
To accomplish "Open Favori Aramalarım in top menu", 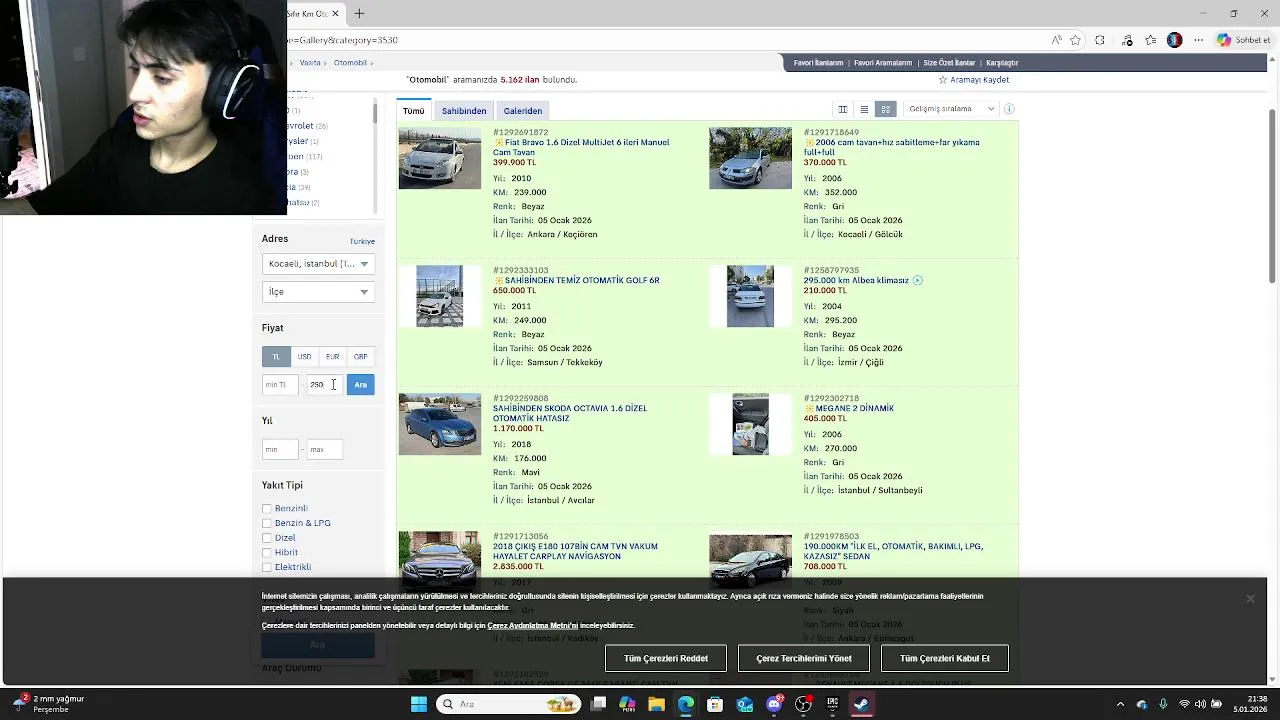I will [x=883, y=63].
